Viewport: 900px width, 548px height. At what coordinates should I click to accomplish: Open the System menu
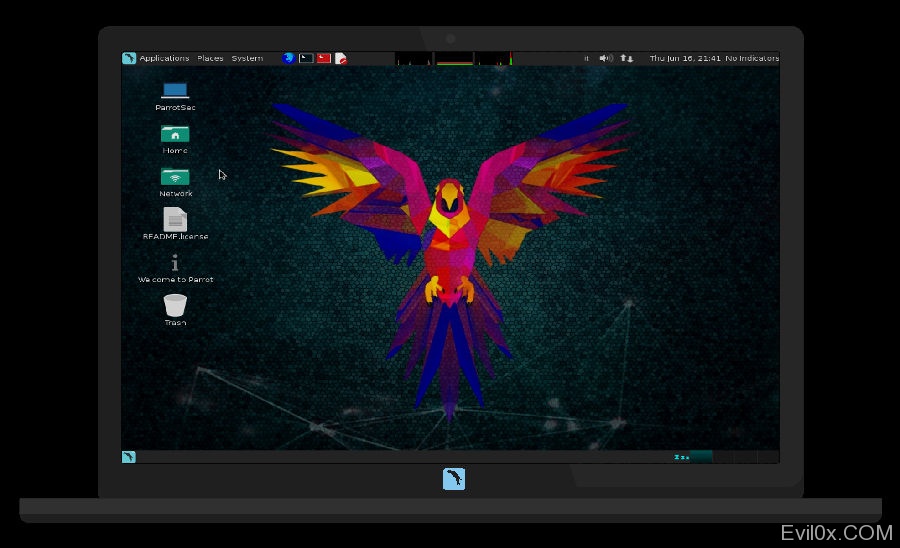pyautogui.click(x=247, y=58)
